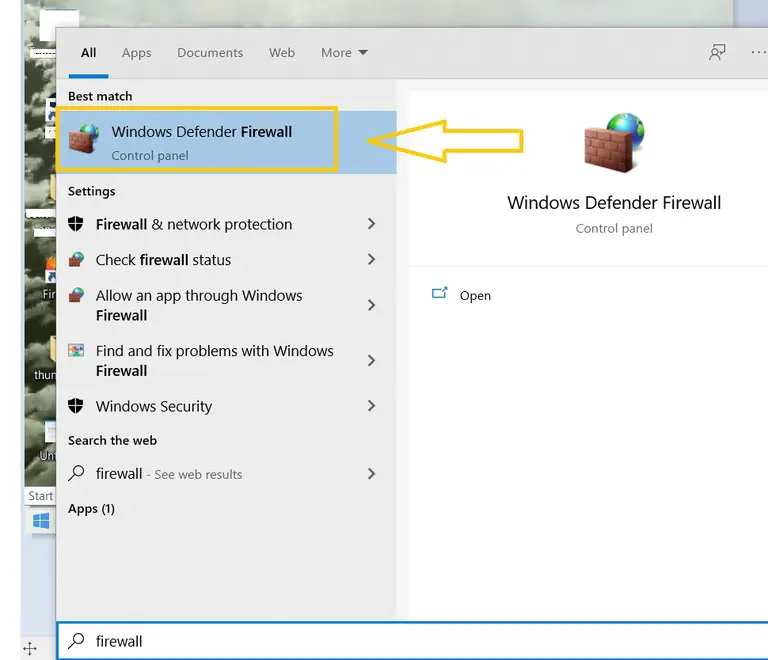Image resolution: width=768 pixels, height=660 pixels.
Task: Click the Windows Start logo button
Action: click(41, 521)
